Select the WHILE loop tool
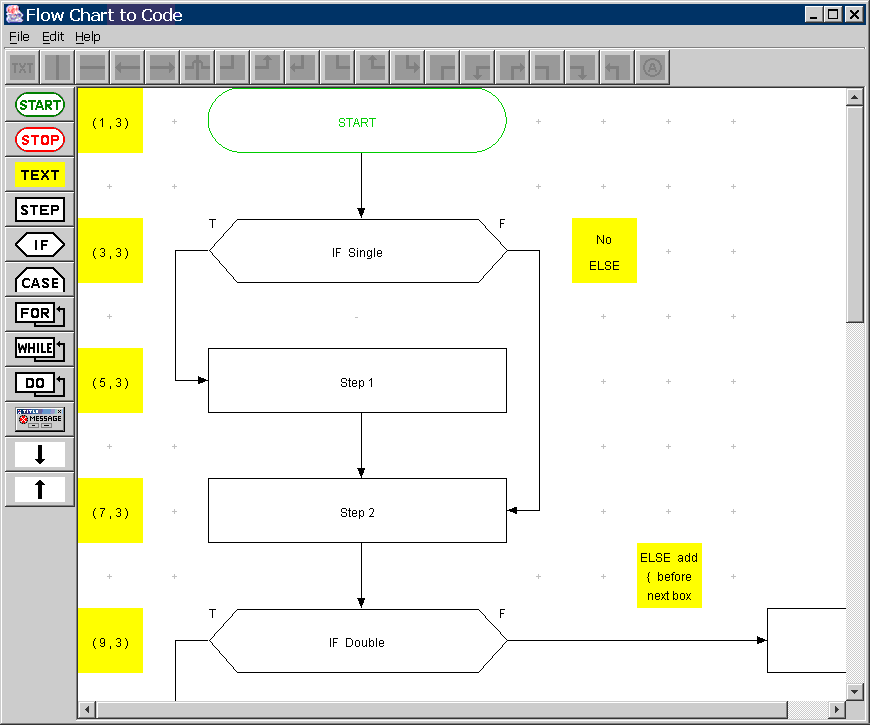870x725 pixels. click(40, 349)
